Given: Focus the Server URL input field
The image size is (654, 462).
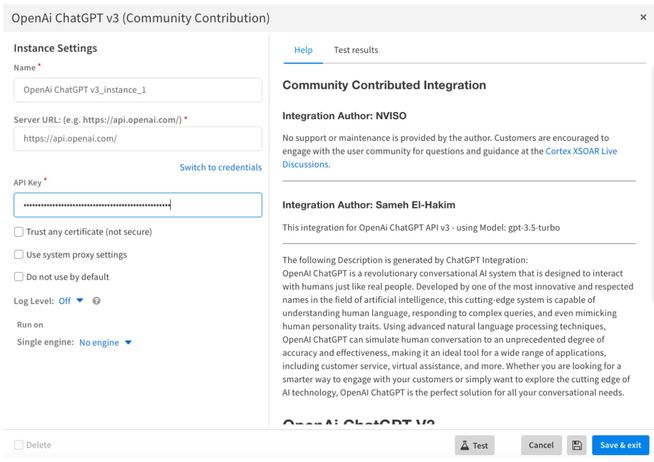Looking at the screenshot, I should click(138, 139).
